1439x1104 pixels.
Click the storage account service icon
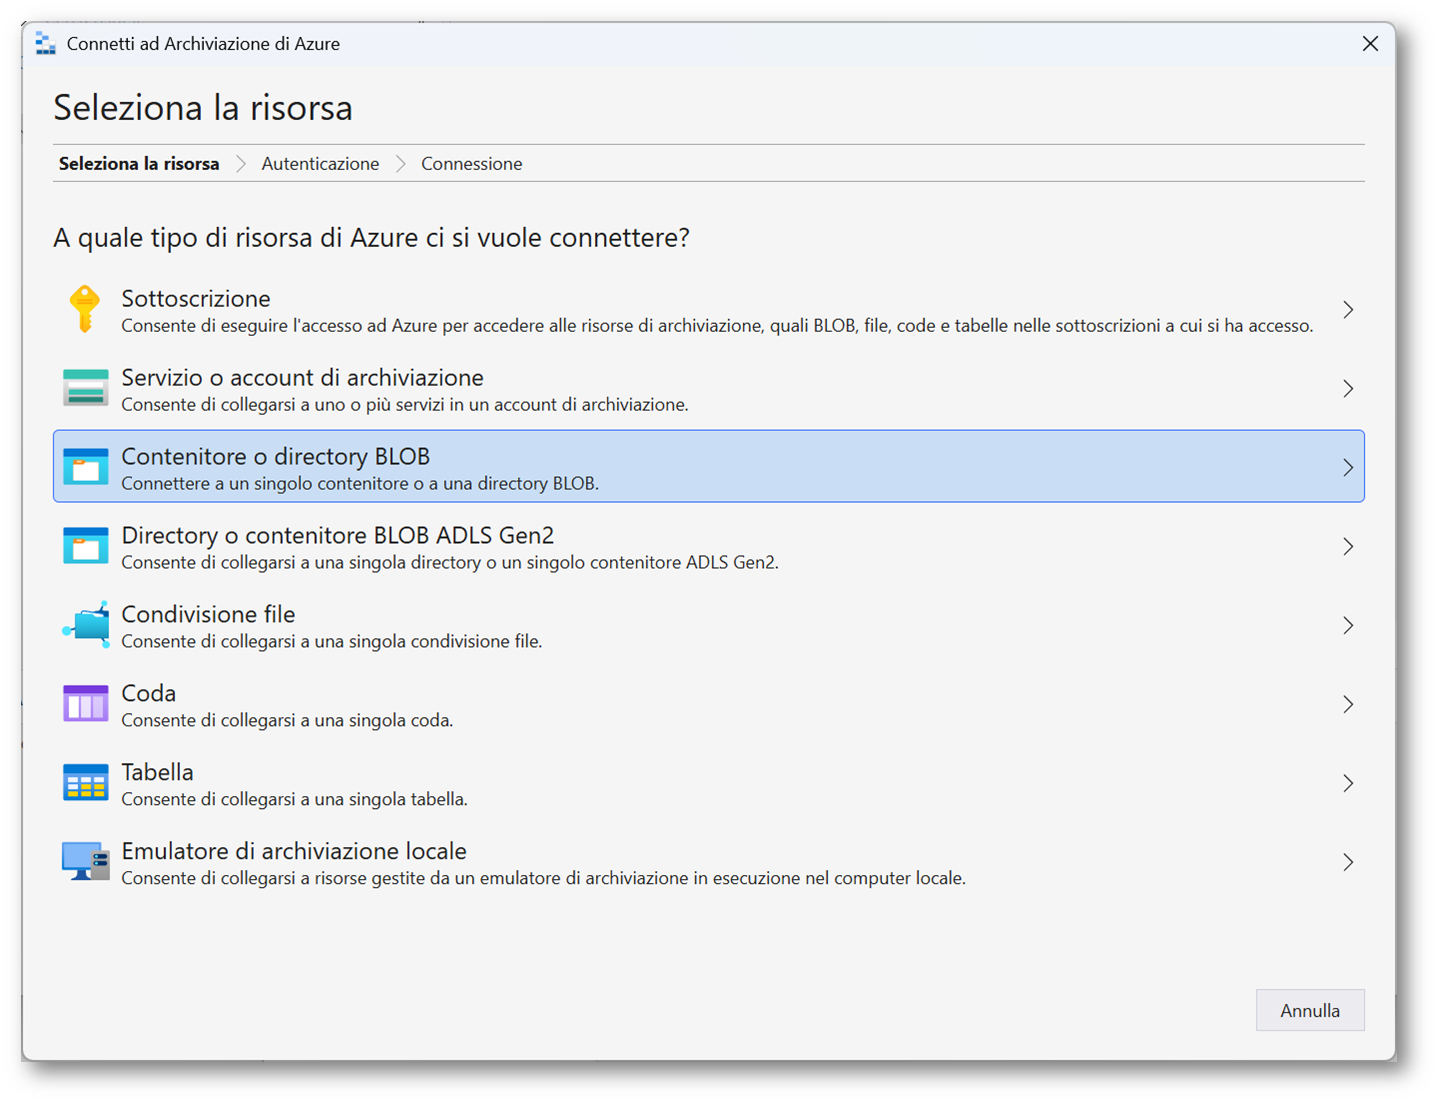(85, 388)
